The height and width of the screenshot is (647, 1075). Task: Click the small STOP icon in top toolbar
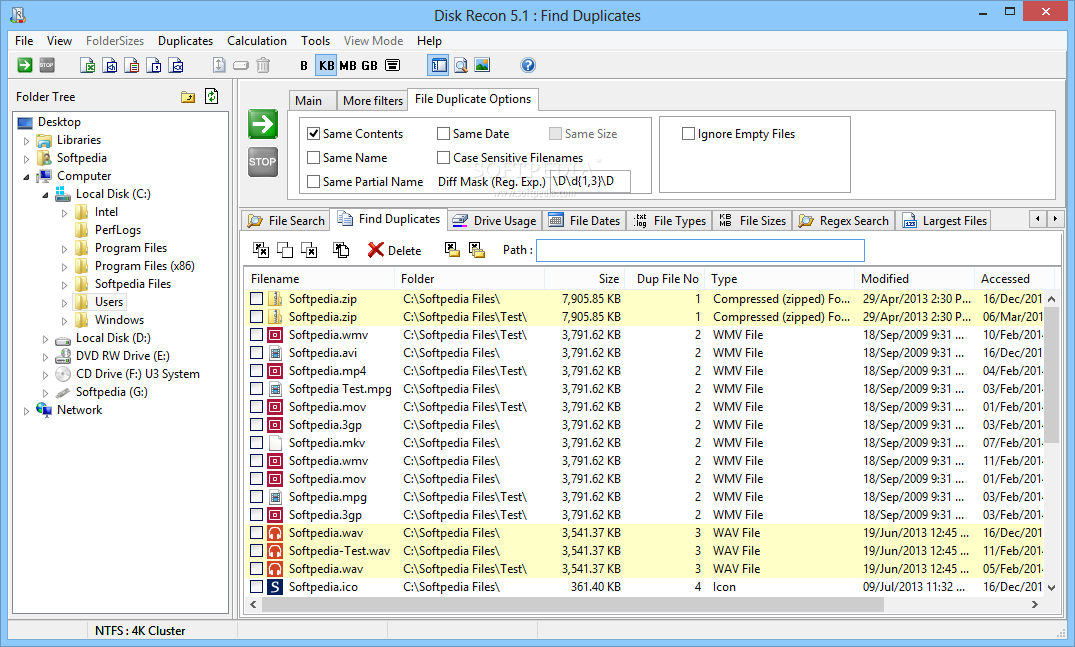(47, 65)
